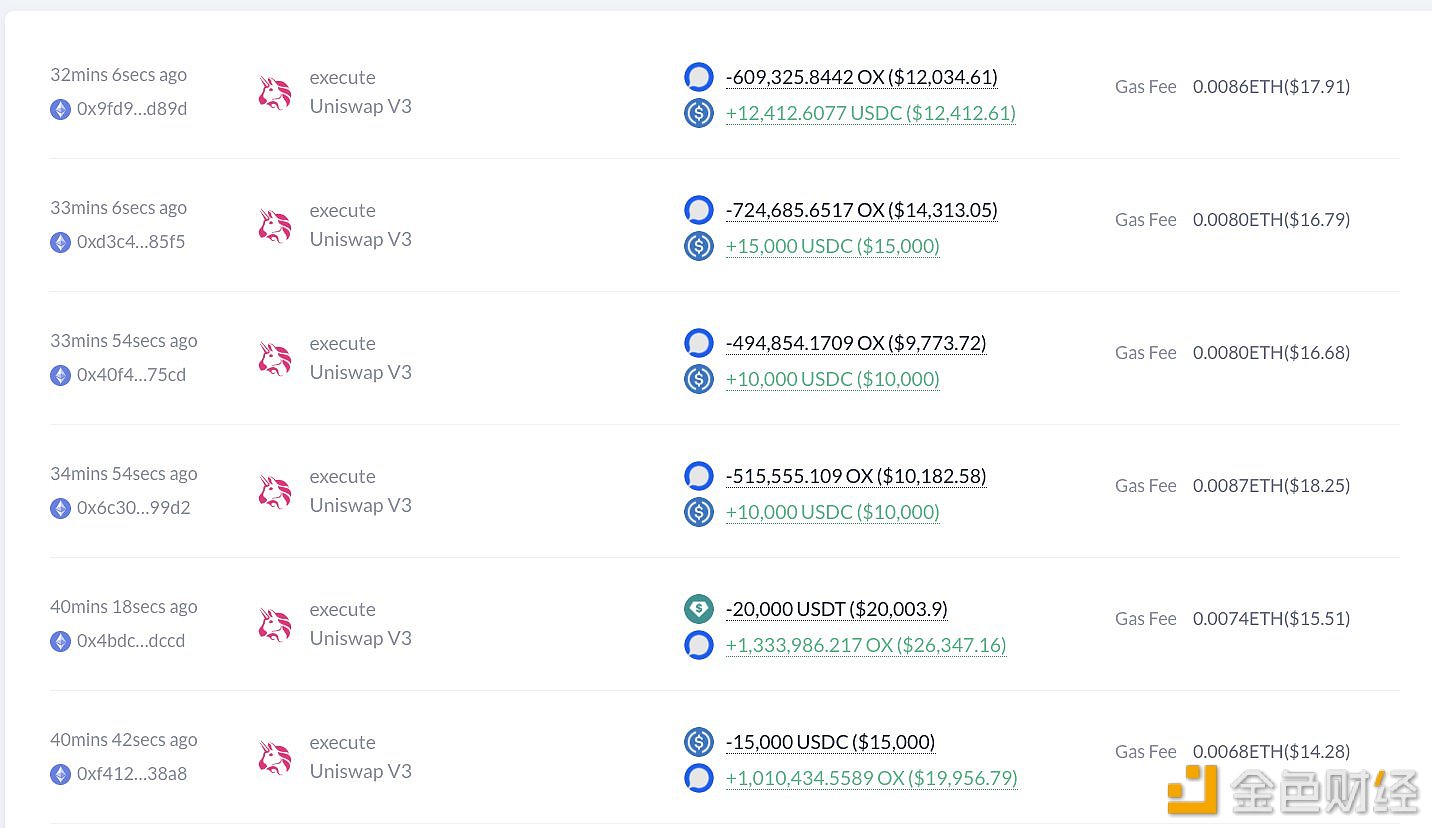The image size is (1432, 828).
Task: Click Ethereum icon beside hash 0x9fd9...d89d
Action: tap(61, 109)
